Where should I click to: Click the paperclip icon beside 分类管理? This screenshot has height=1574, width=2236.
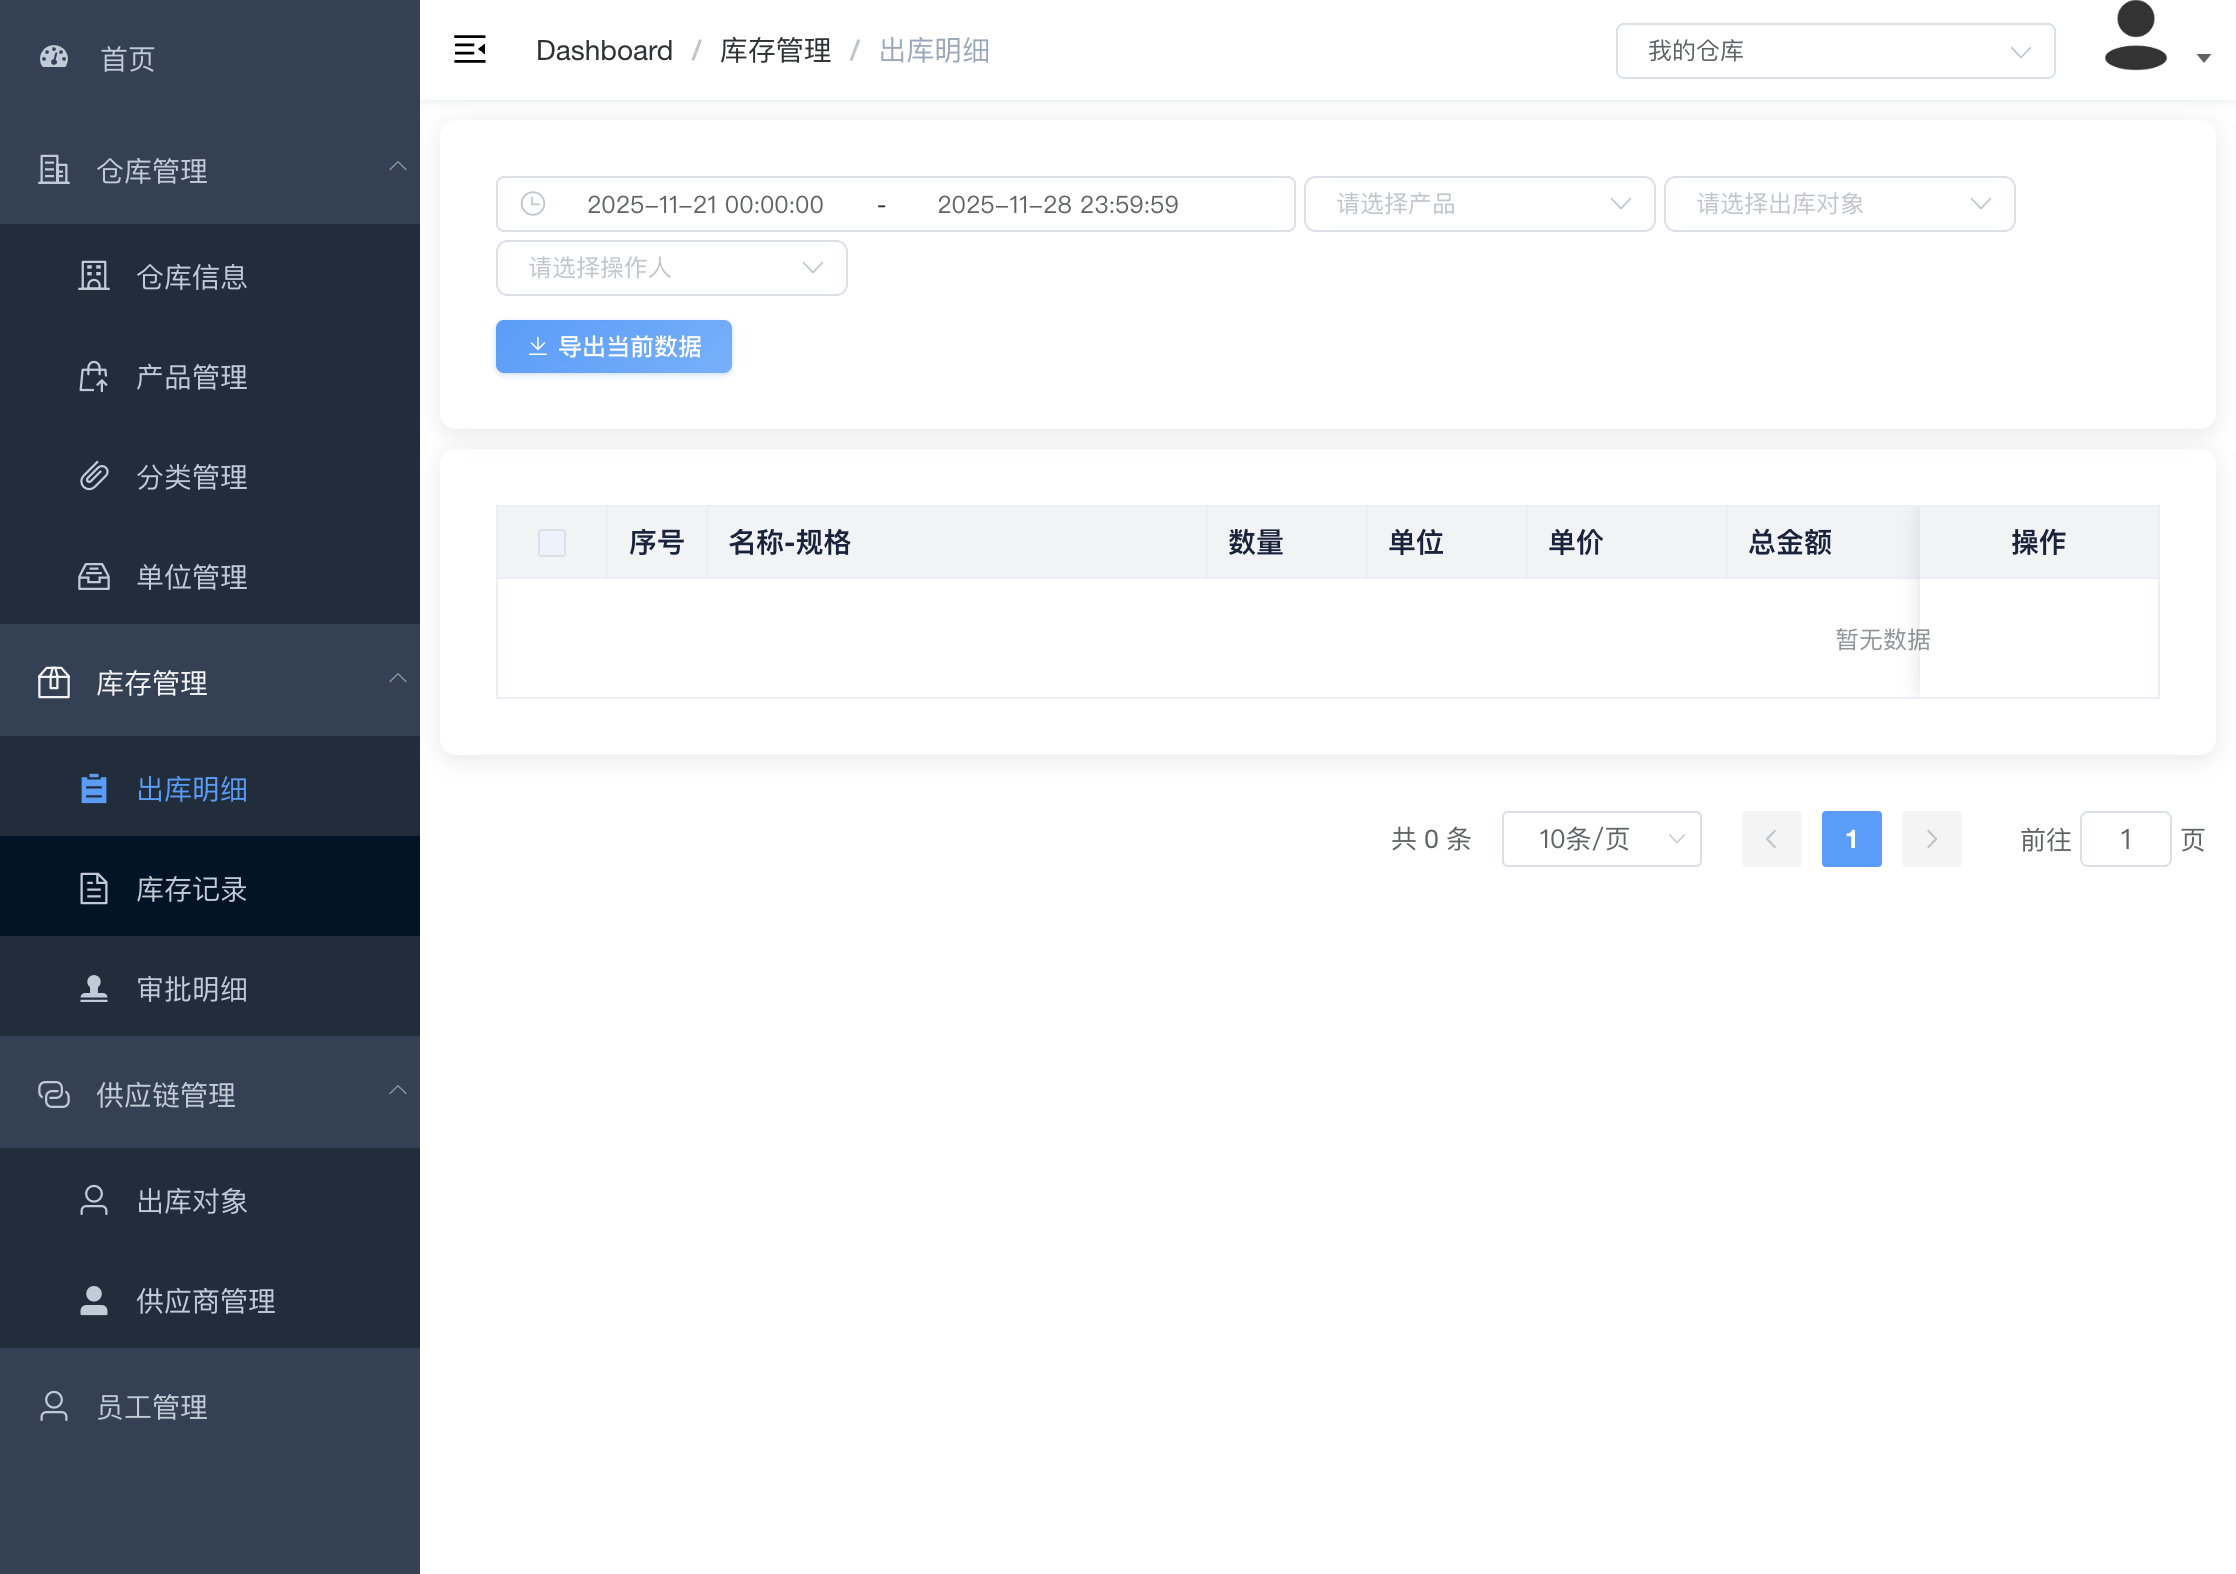(94, 476)
